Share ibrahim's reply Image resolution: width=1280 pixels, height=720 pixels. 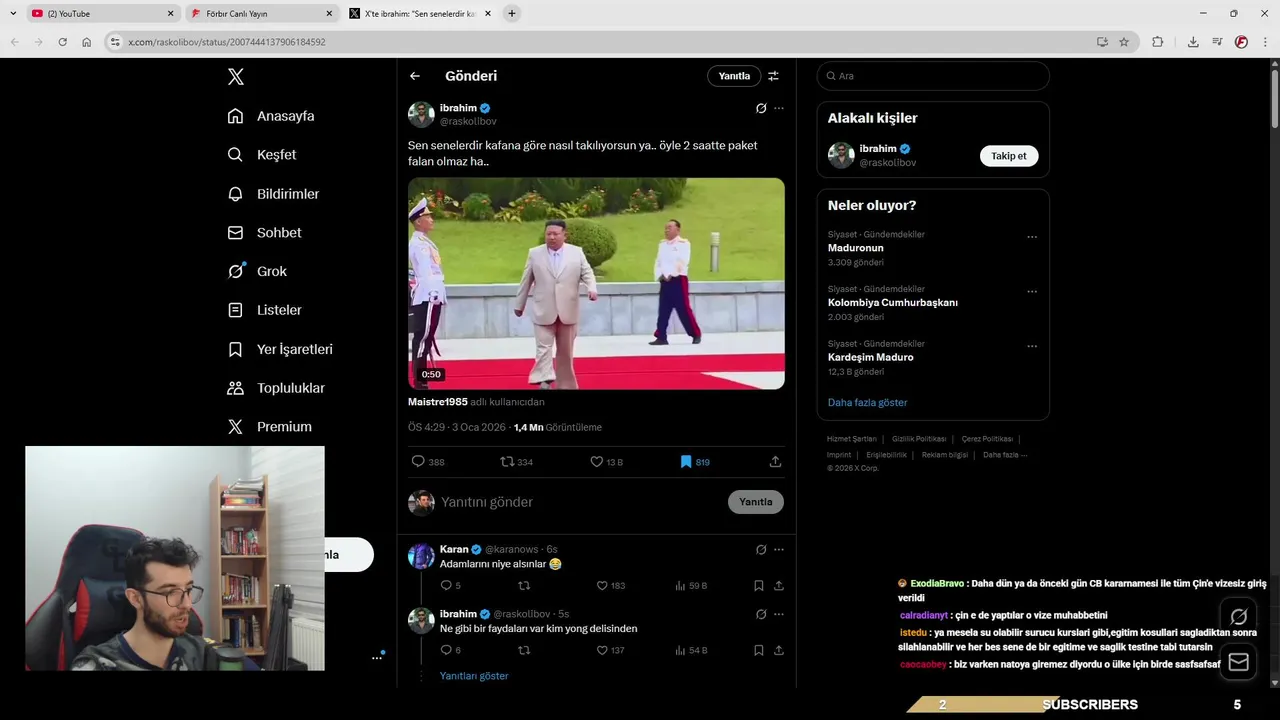point(779,650)
